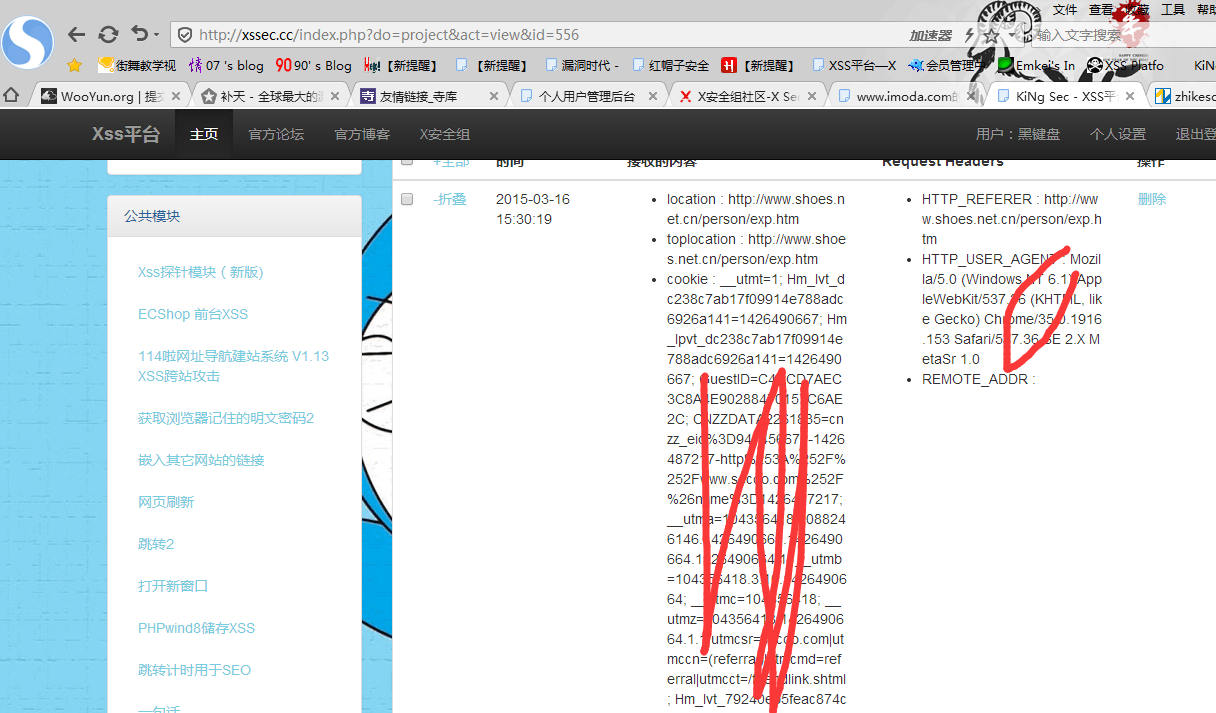Viewport: 1216px width, 713px height.
Task: Select 主页 in the navbar
Action: click(x=204, y=134)
